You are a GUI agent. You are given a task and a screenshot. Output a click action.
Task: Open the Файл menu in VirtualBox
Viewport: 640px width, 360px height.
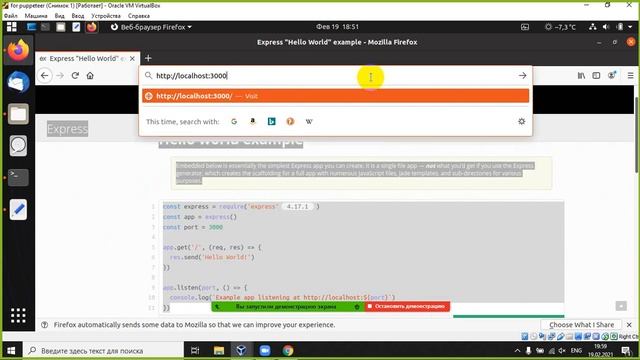11,16
